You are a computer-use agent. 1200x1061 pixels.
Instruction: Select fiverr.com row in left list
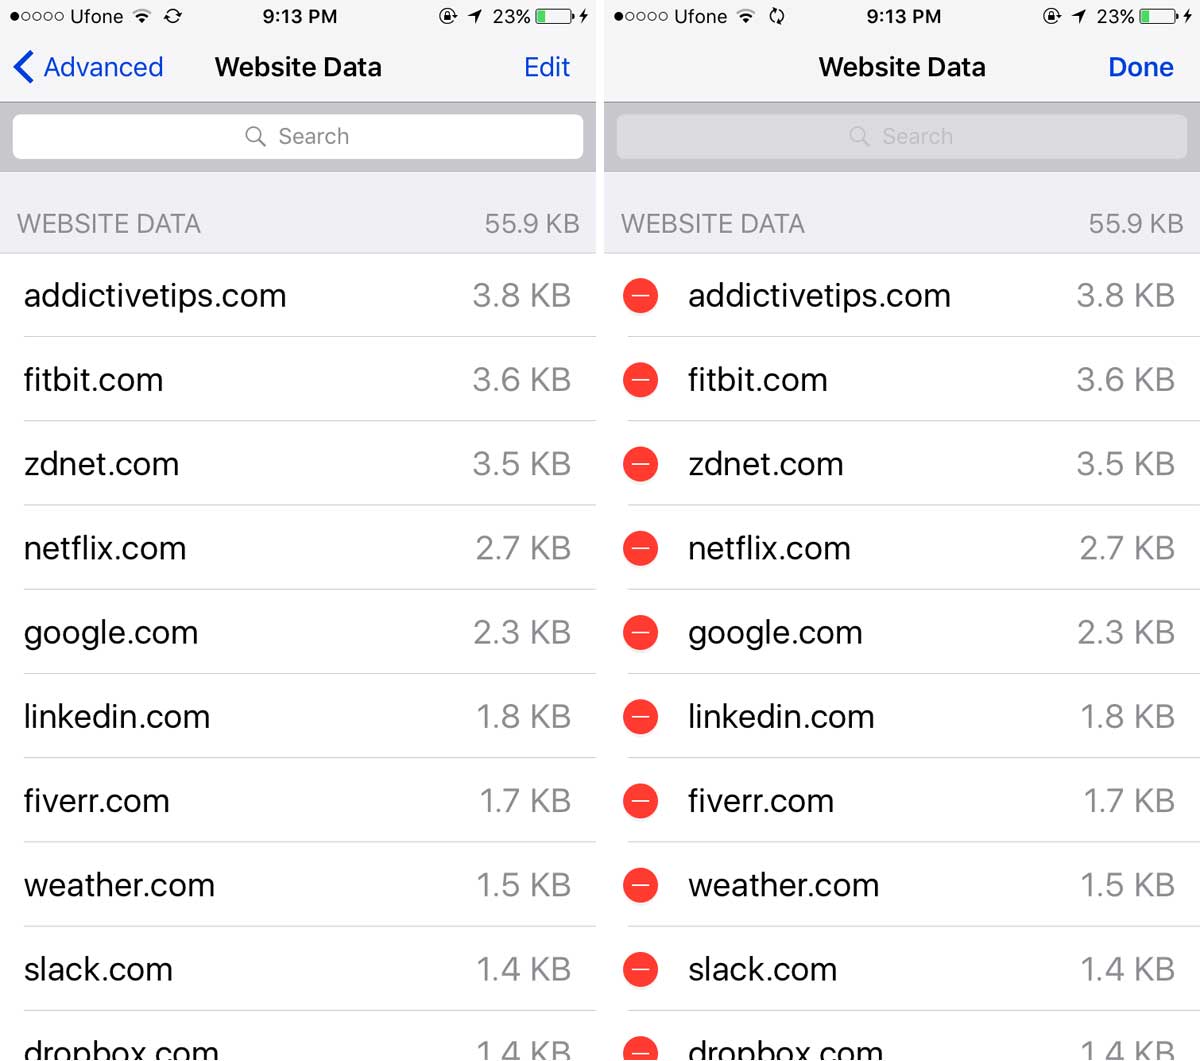[x=298, y=800]
